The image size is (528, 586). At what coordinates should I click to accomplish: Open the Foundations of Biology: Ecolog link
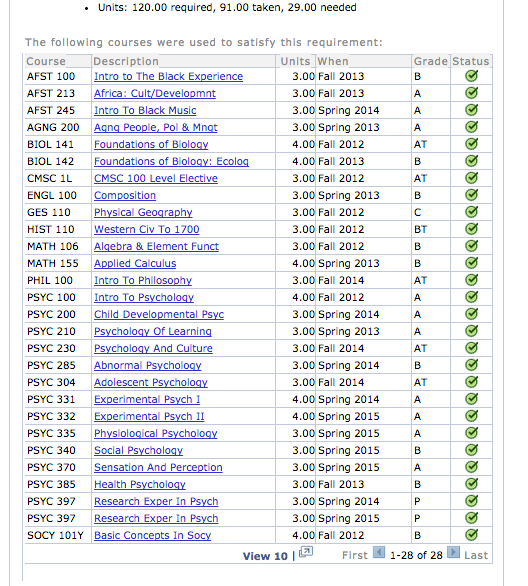(171, 161)
